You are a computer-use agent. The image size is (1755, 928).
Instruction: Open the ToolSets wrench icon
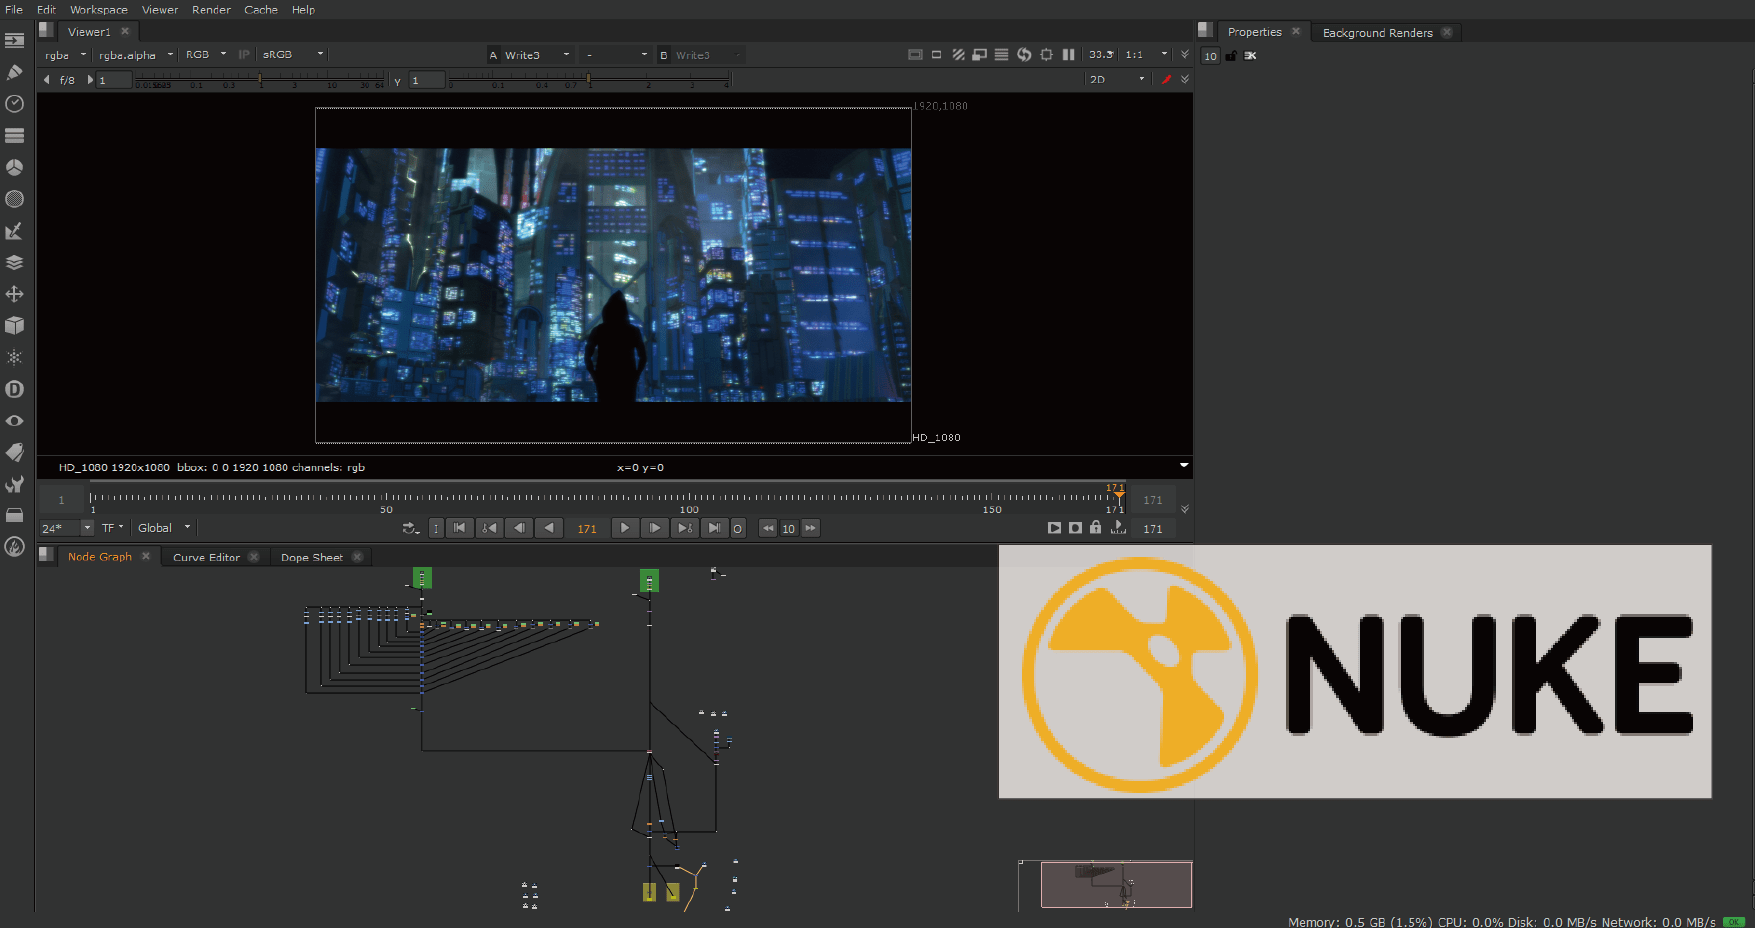coord(14,484)
